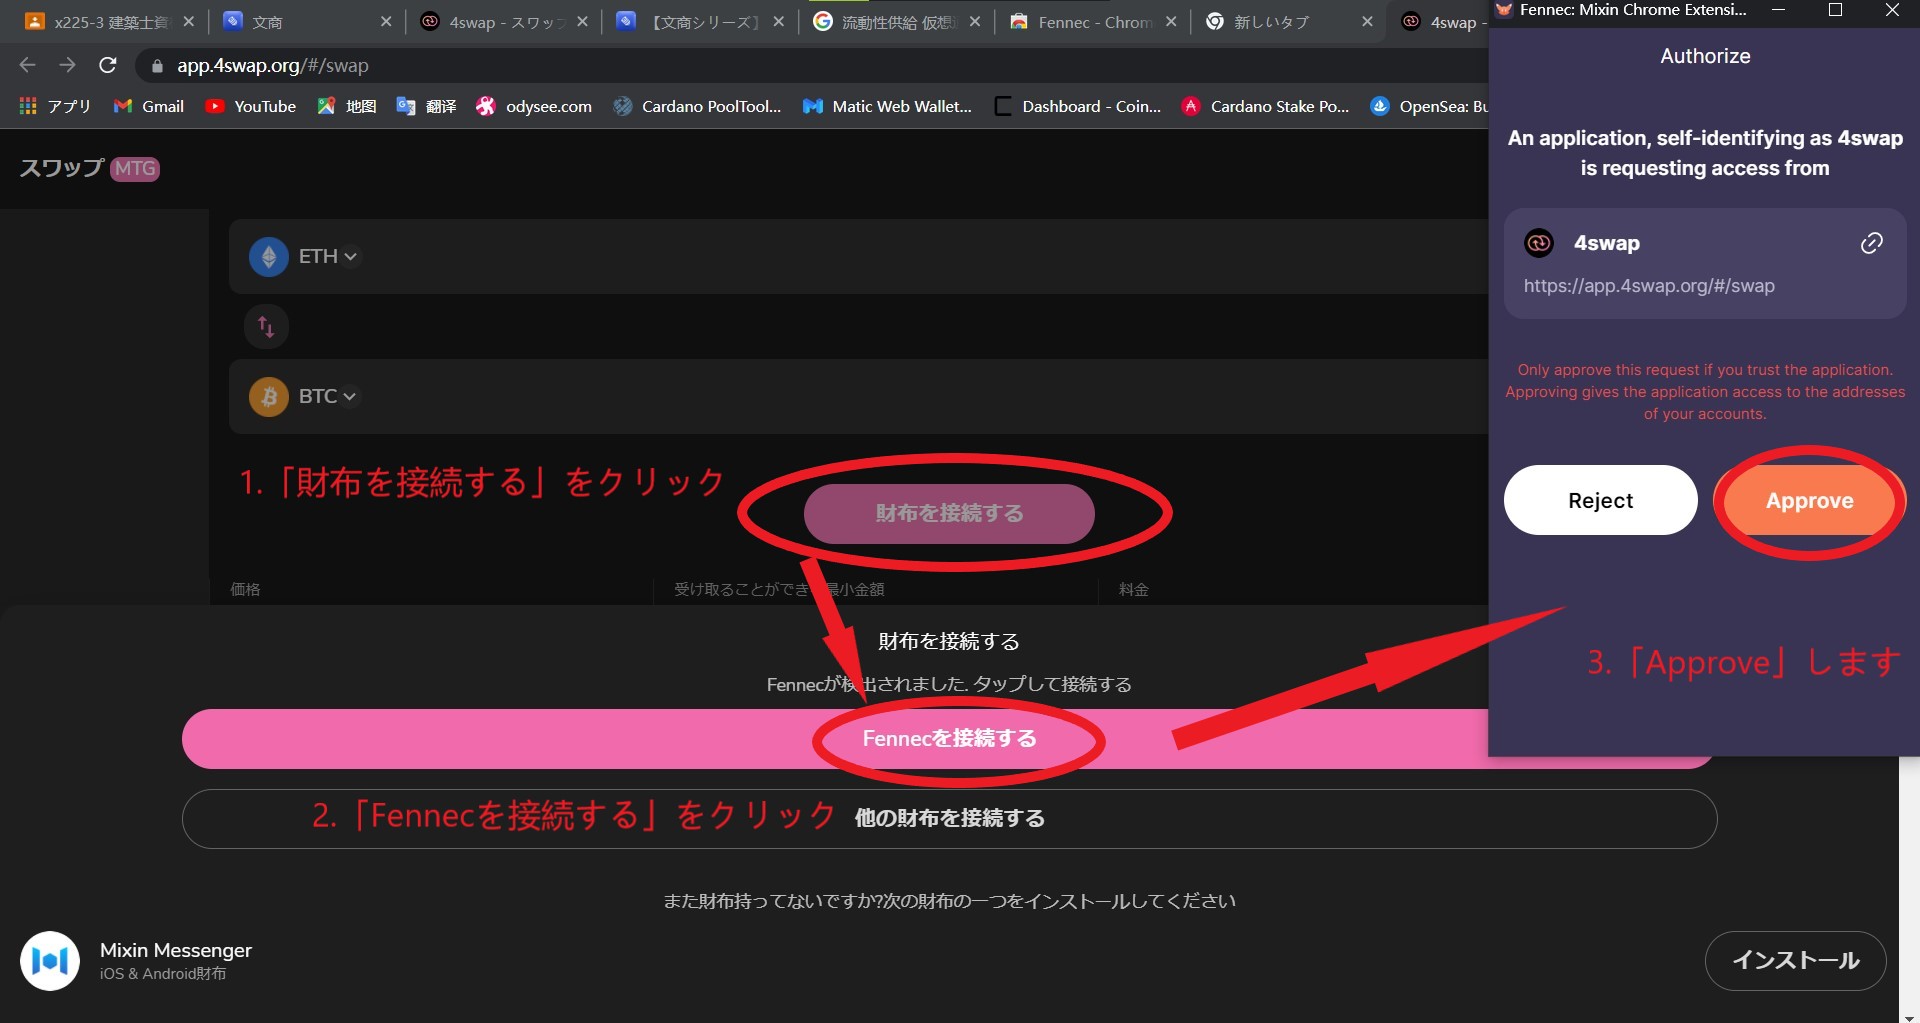Click 他の財布を接続する button
Image resolution: width=1920 pixels, height=1023 pixels.
point(949,819)
